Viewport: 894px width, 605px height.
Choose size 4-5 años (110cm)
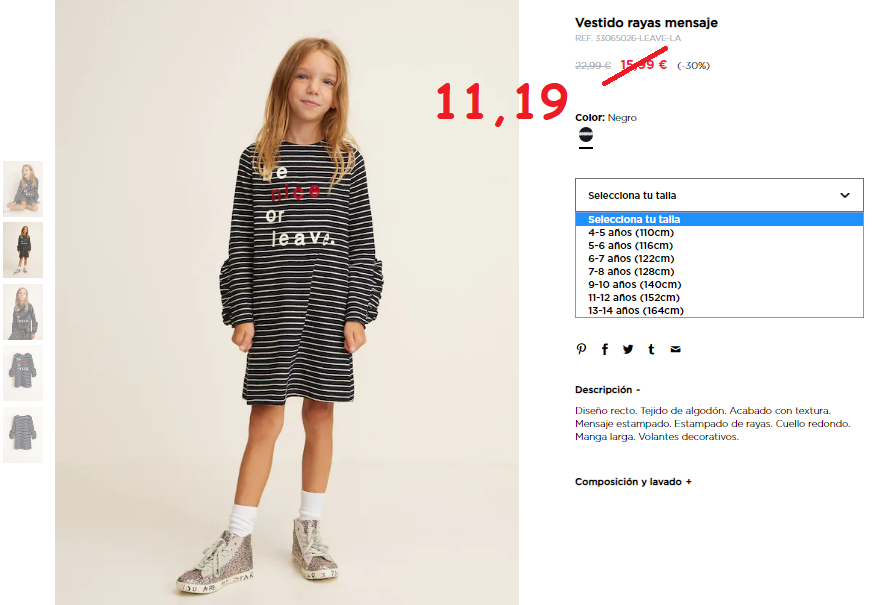tap(719, 233)
